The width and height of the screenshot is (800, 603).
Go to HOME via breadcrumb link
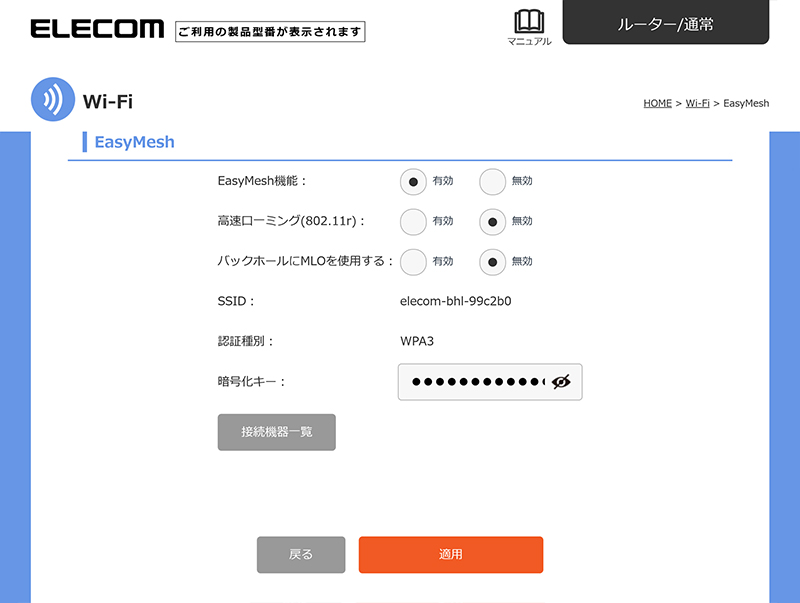(x=657, y=103)
